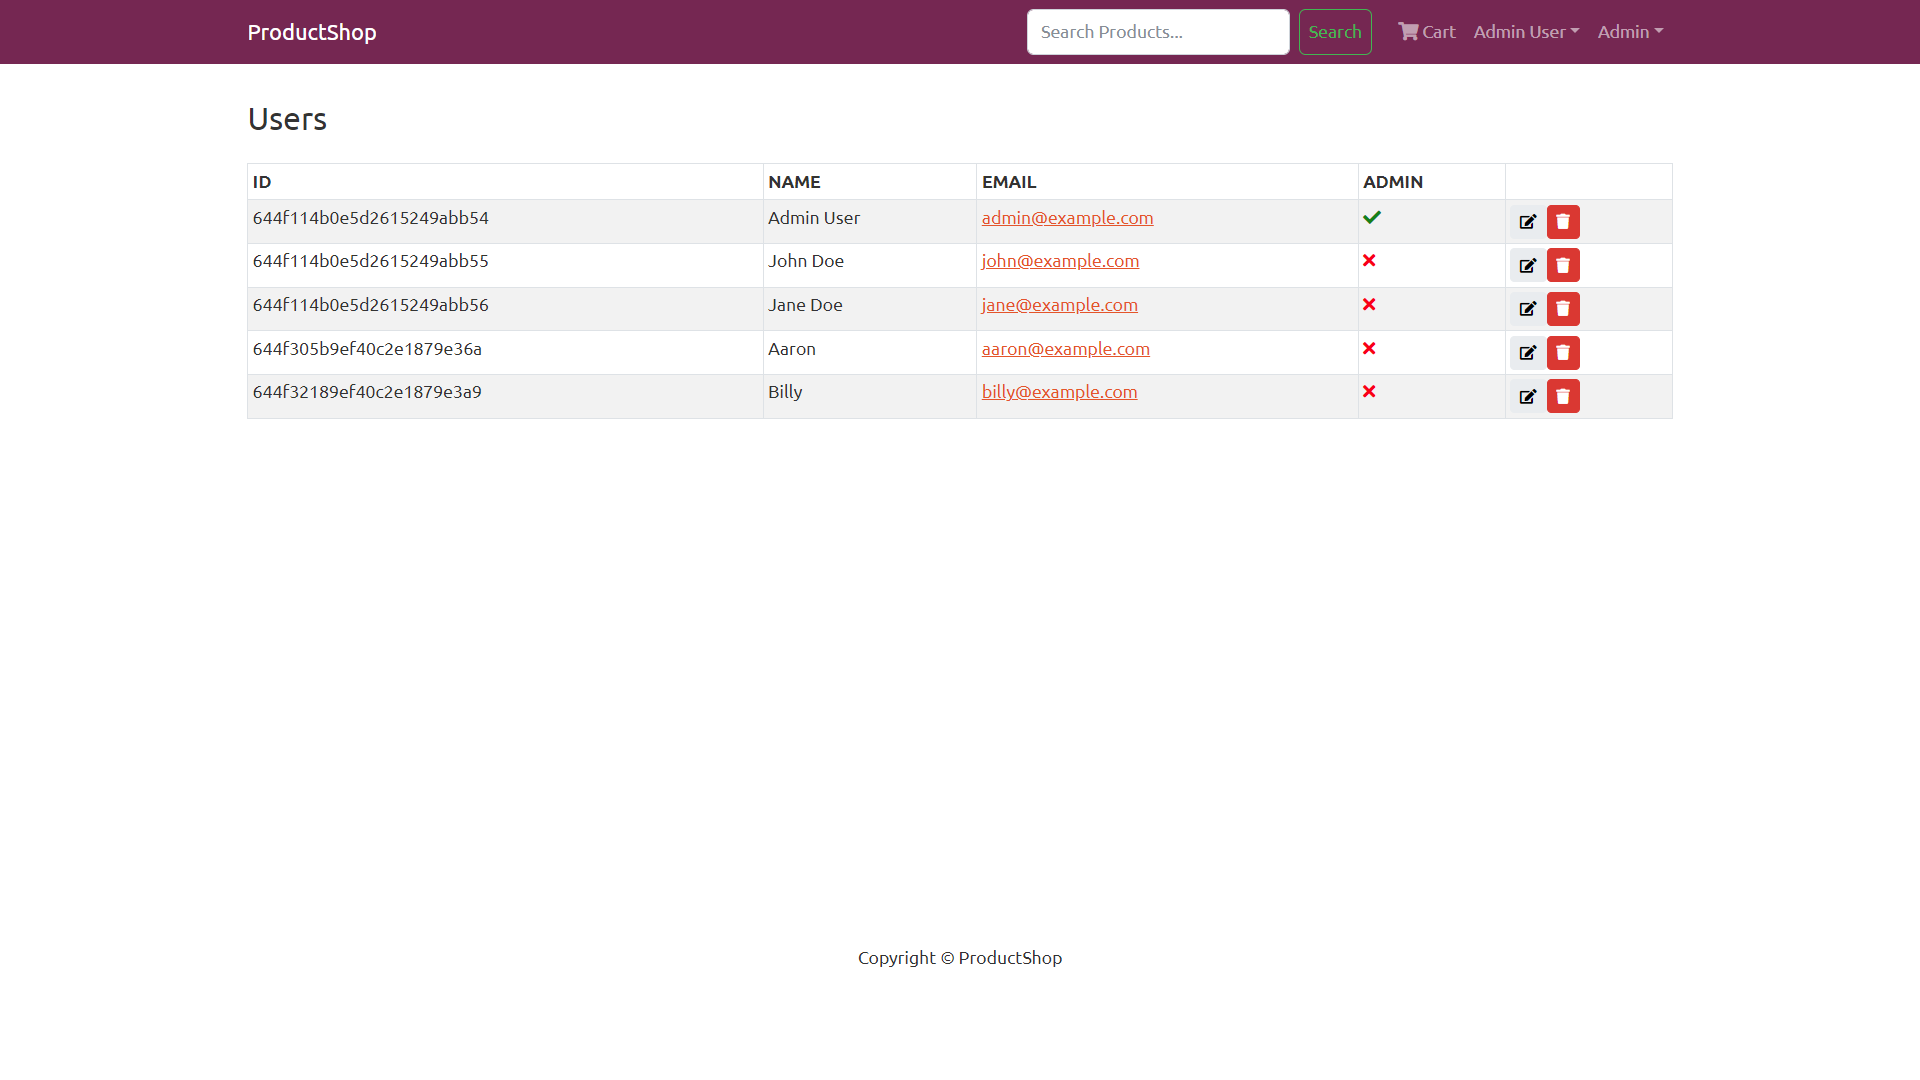The height and width of the screenshot is (1080, 1920).
Task: Delete the Admin User account
Action: coord(1563,222)
